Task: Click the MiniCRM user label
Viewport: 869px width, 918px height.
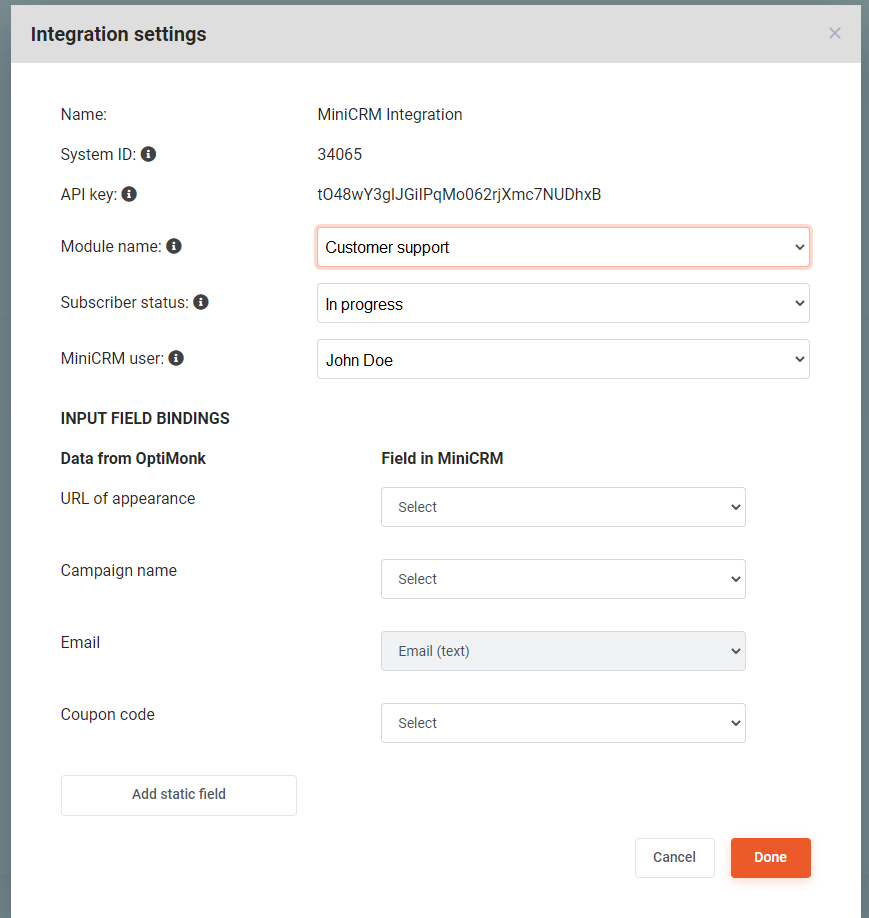Action: pyautogui.click(x=112, y=358)
